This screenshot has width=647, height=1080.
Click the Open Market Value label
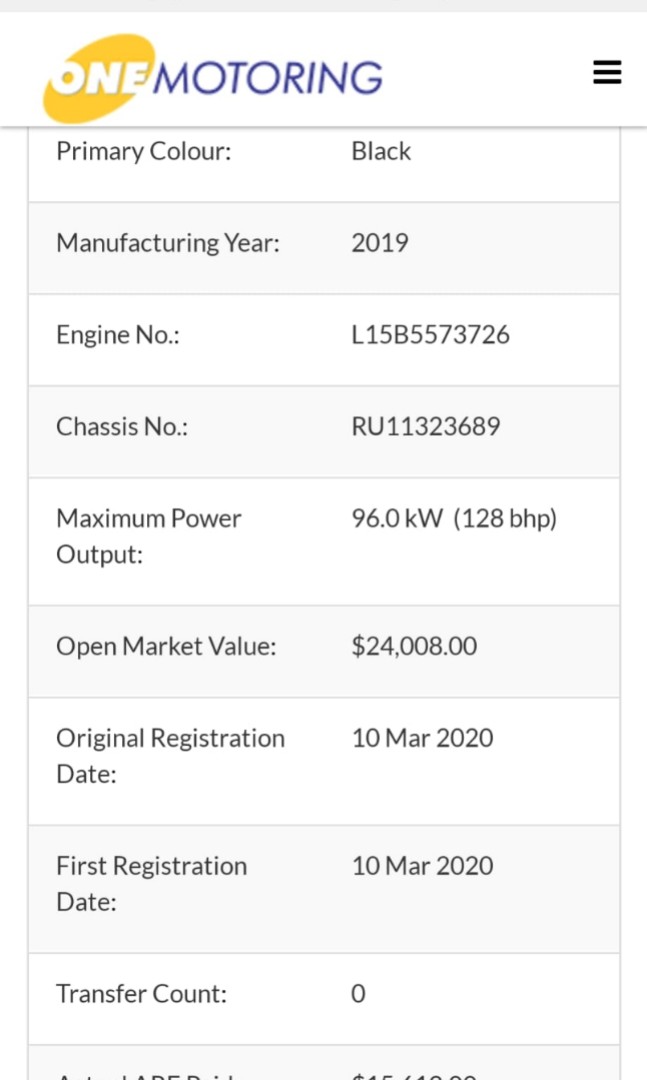(166, 647)
